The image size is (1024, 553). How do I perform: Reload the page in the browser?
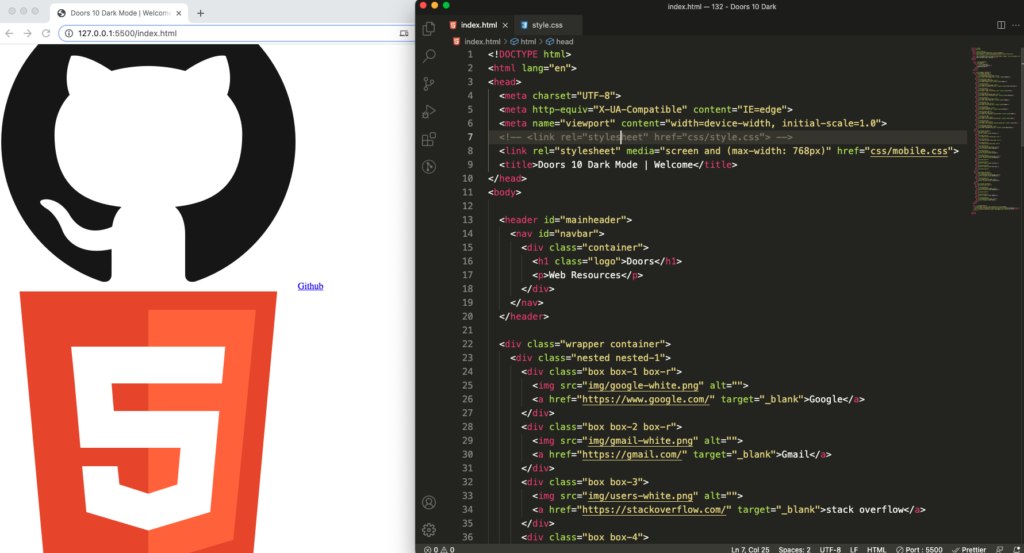(x=46, y=33)
